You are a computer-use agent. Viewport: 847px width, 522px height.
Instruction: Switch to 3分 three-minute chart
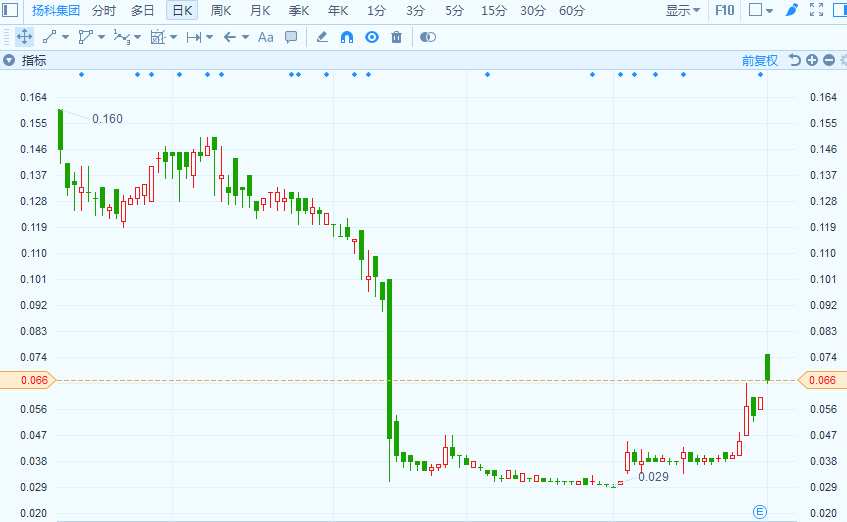point(415,10)
